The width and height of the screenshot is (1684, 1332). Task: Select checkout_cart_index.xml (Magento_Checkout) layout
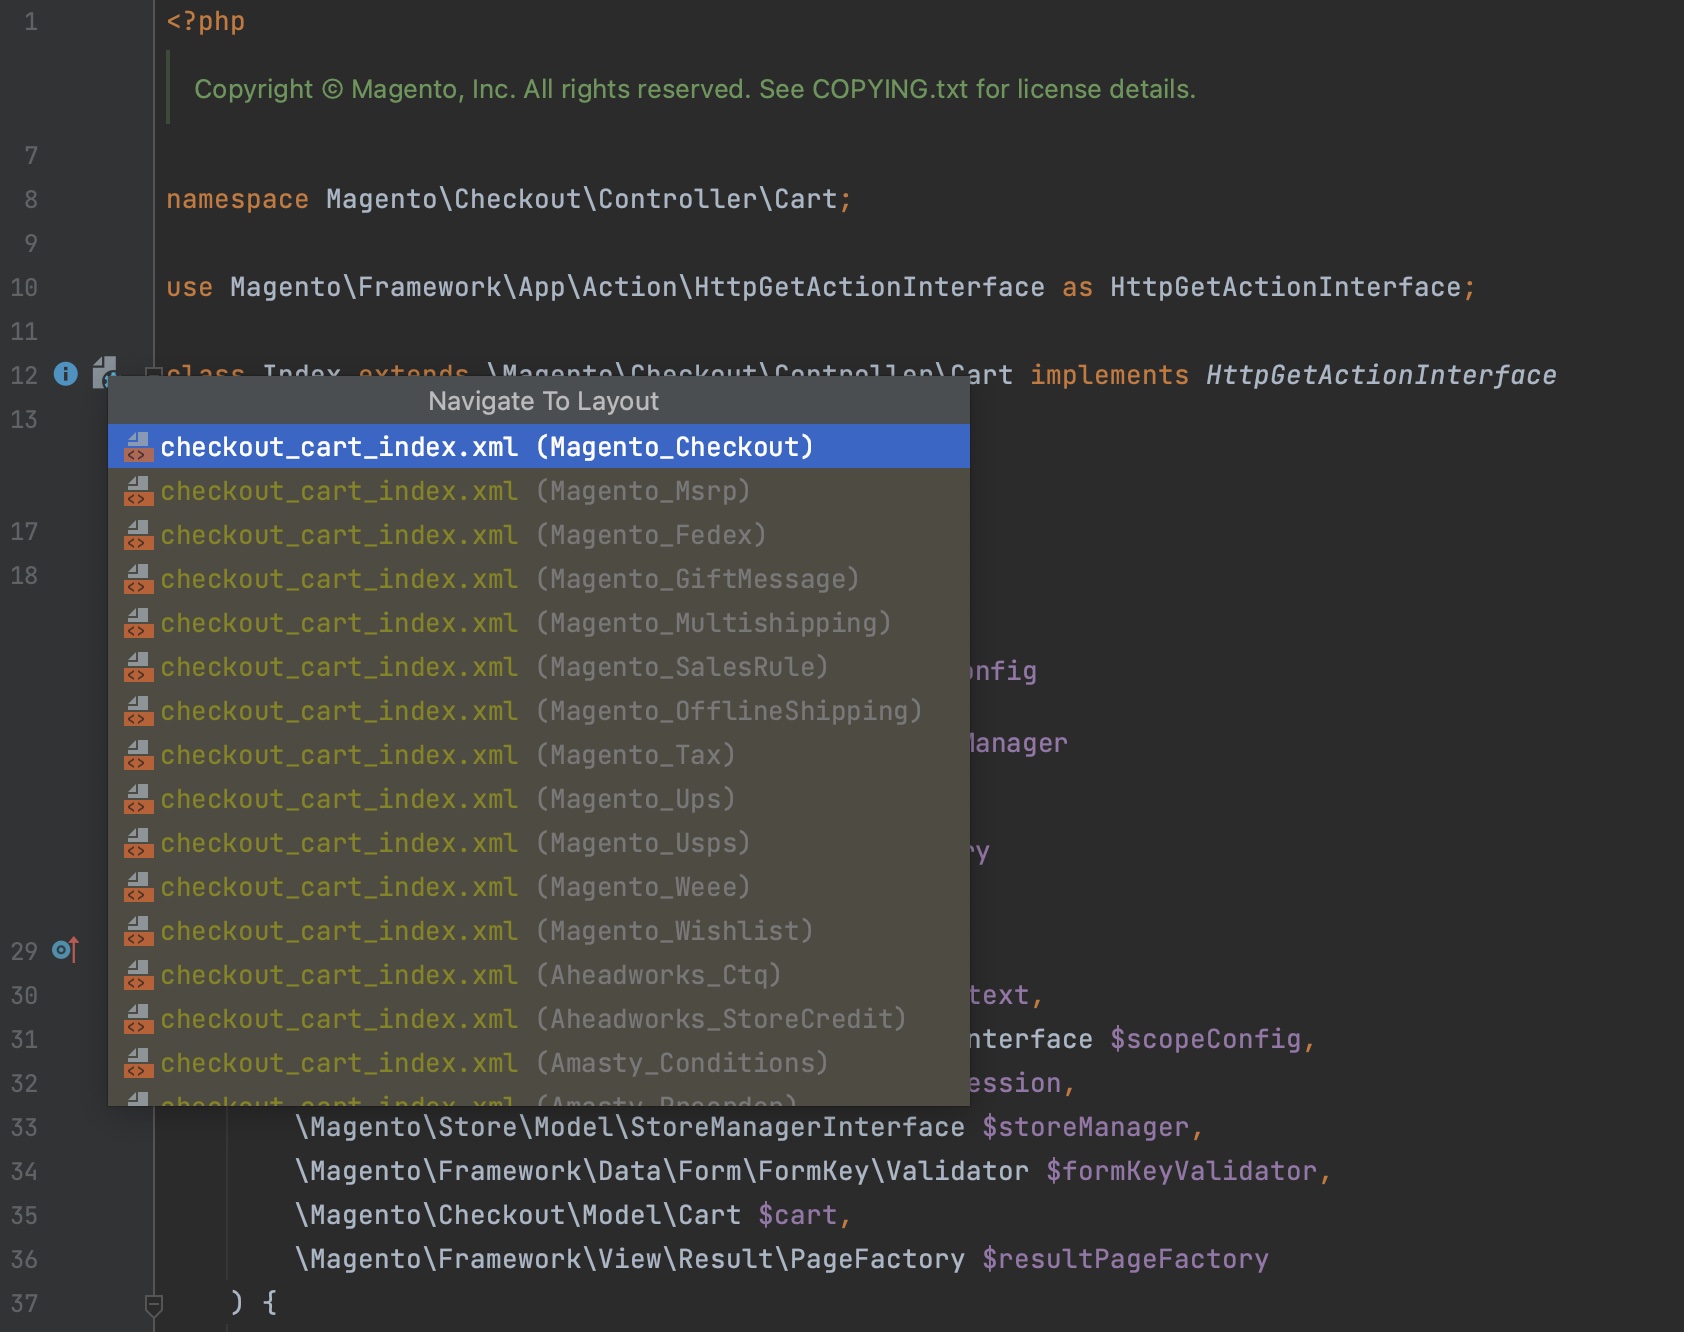[538, 446]
